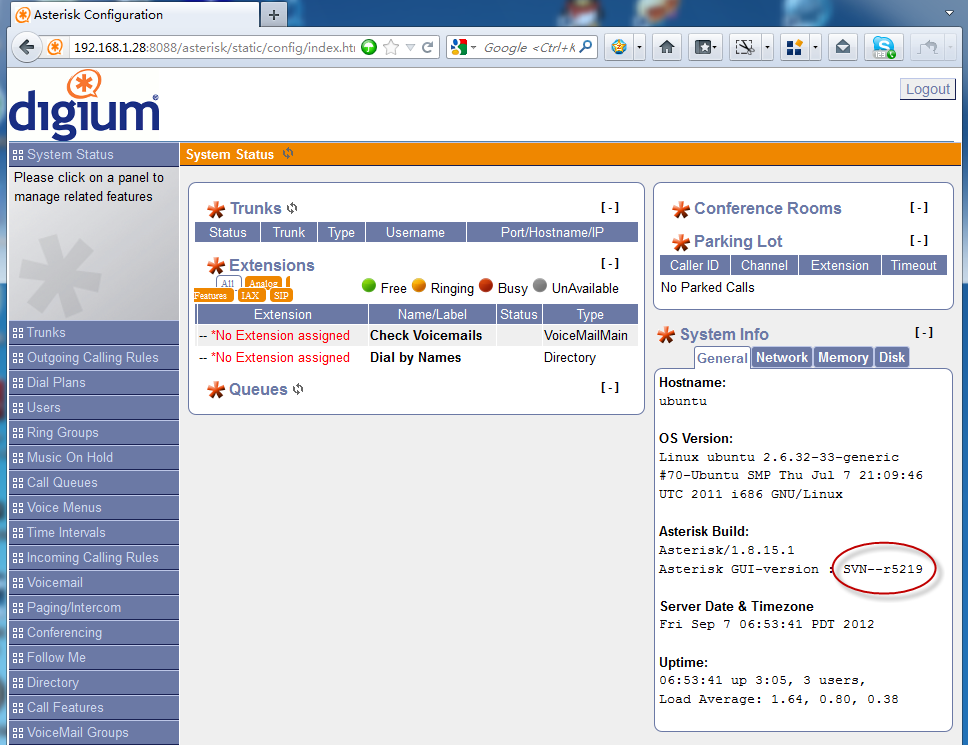Open Users in the sidebar

(94, 407)
